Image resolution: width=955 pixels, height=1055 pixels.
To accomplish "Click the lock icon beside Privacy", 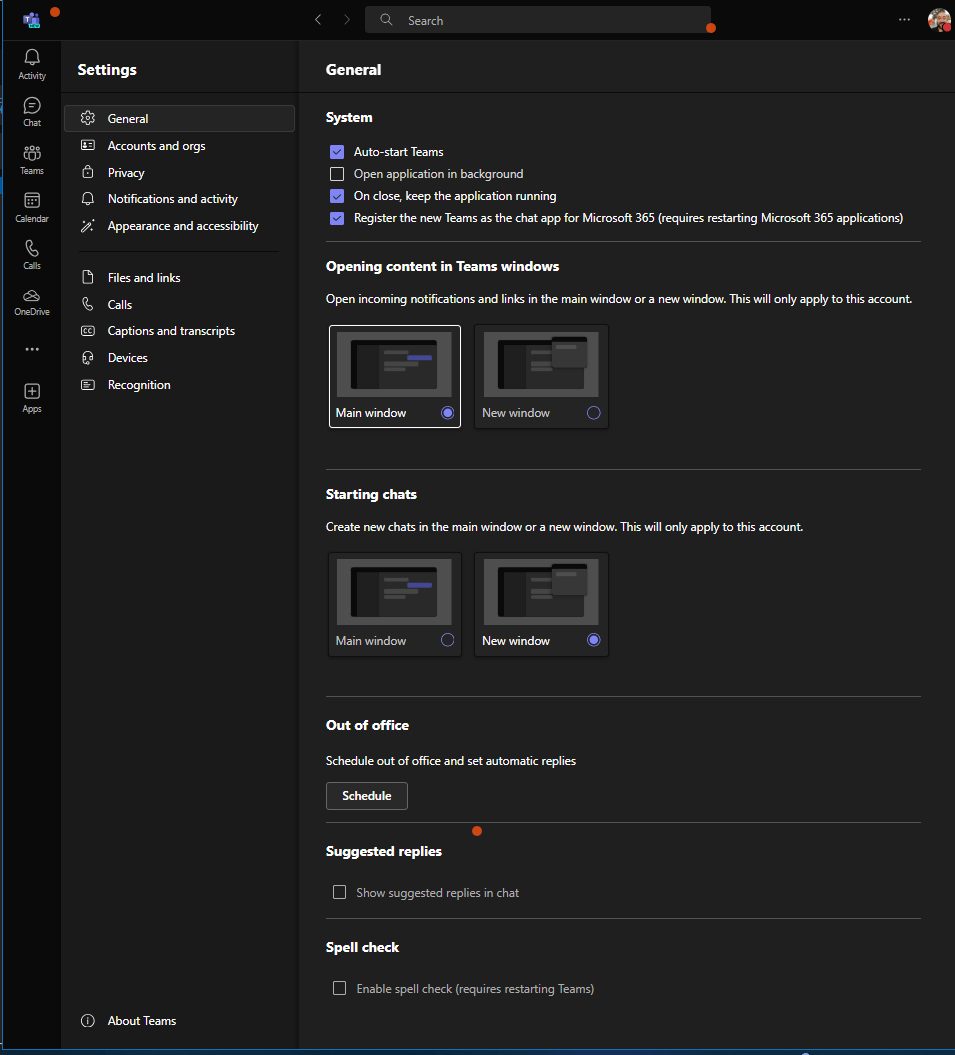I will click(x=87, y=172).
